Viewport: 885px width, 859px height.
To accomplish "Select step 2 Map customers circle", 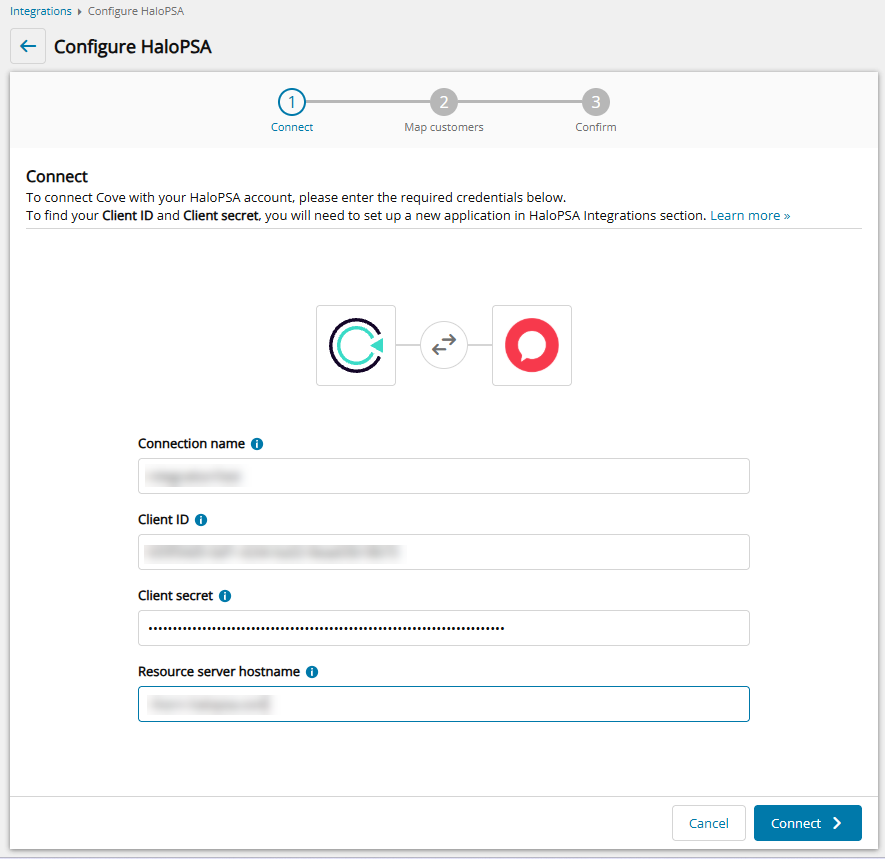I will click(x=443, y=102).
